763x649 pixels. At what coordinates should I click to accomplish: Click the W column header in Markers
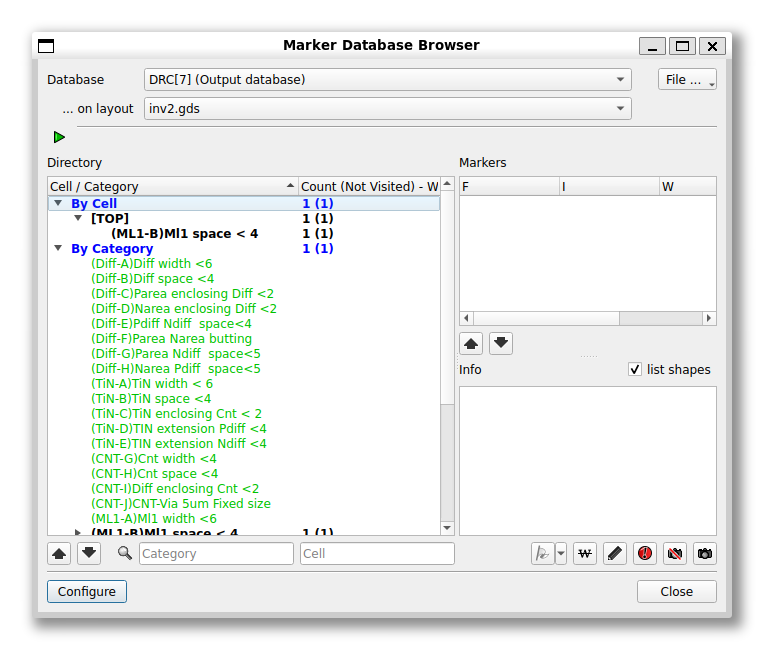point(688,186)
